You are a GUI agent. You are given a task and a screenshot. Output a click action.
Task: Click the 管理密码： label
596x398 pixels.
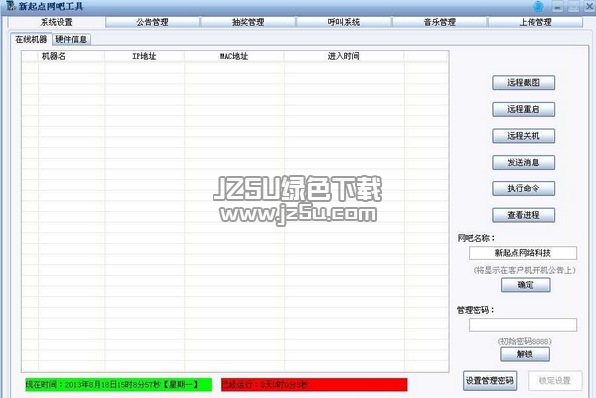click(x=476, y=310)
